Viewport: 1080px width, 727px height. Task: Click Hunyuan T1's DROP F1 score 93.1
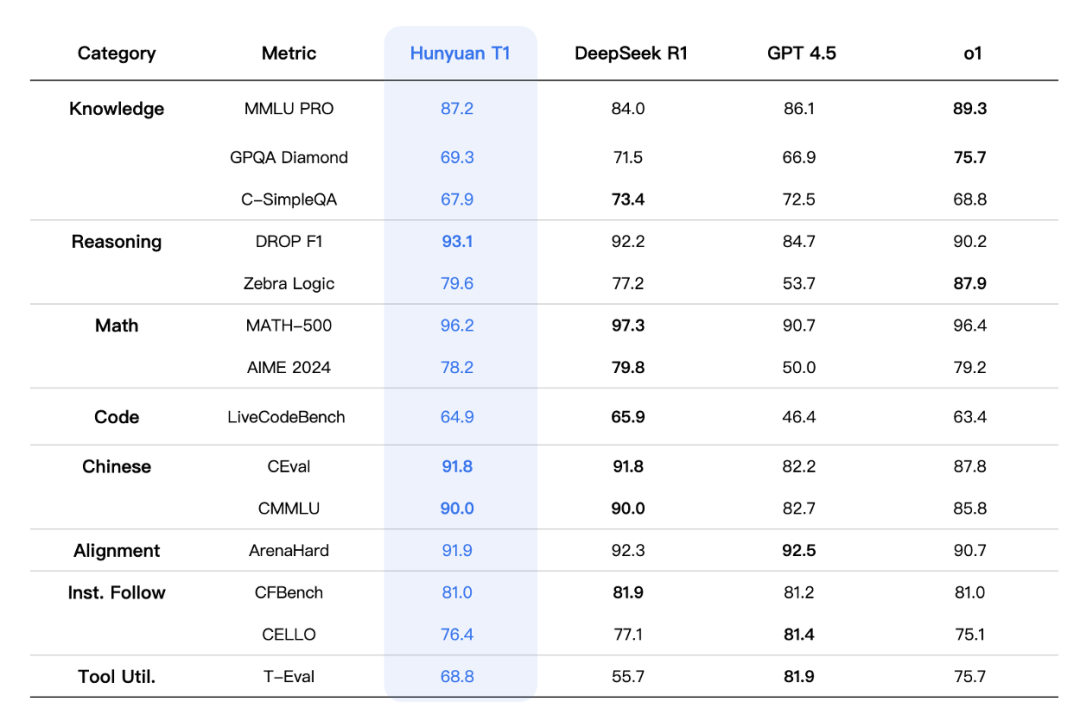tap(457, 241)
